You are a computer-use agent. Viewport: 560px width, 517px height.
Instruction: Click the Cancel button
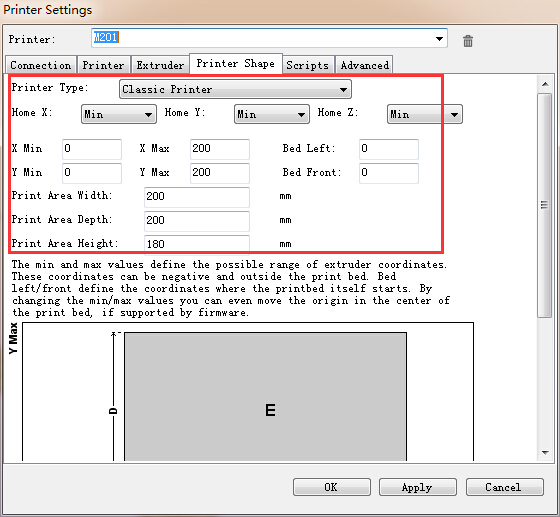pos(505,487)
